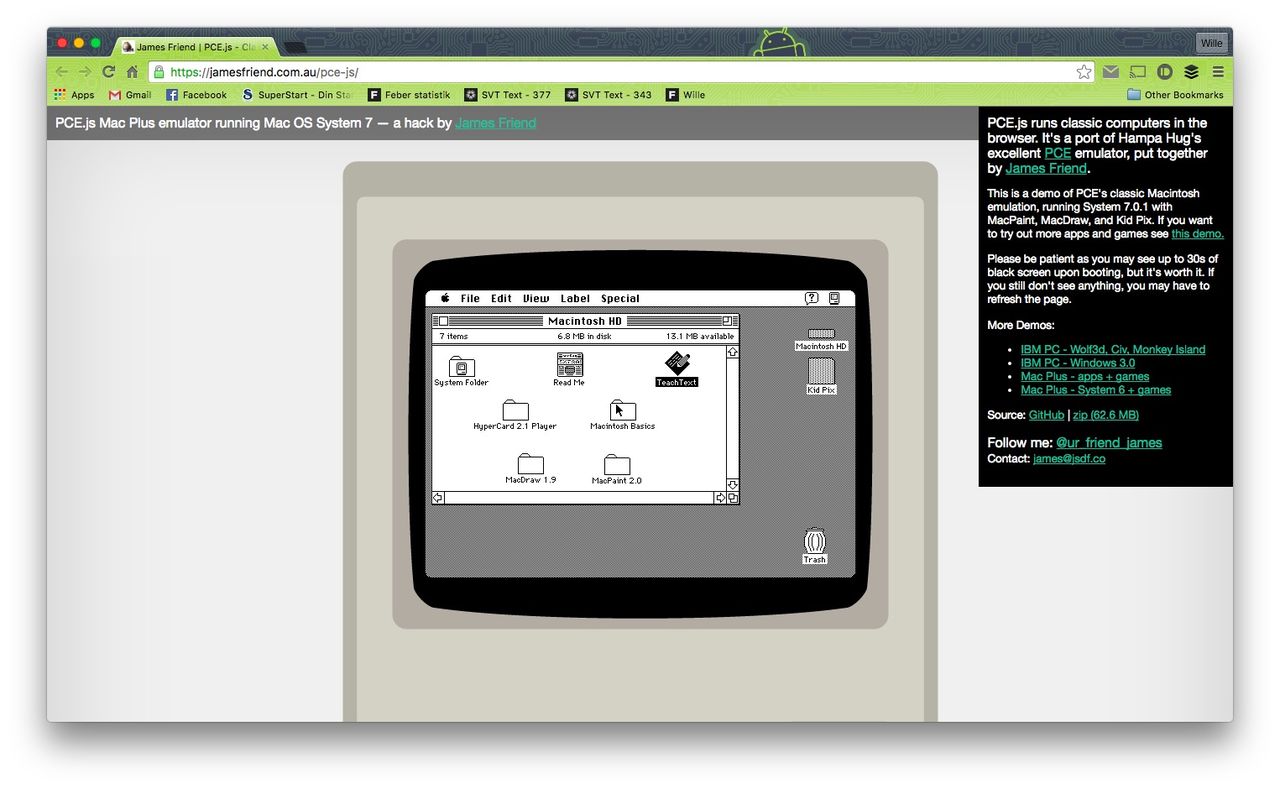This screenshot has height=789, width=1280.
Task: Click the Macintosh HD window close box
Action: [x=442, y=321]
